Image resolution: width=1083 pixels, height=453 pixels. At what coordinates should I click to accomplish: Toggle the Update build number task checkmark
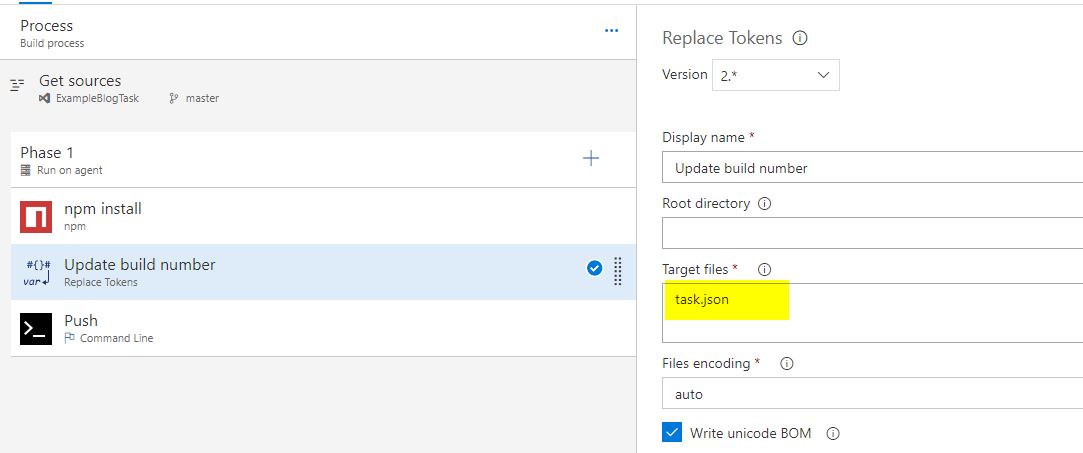(595, 268)
